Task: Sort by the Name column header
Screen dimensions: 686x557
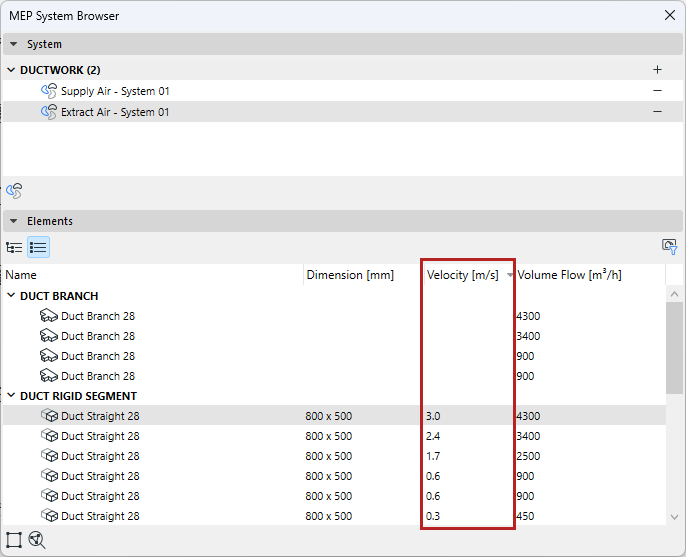Action: pyautogui.click(x=153, y=275)
